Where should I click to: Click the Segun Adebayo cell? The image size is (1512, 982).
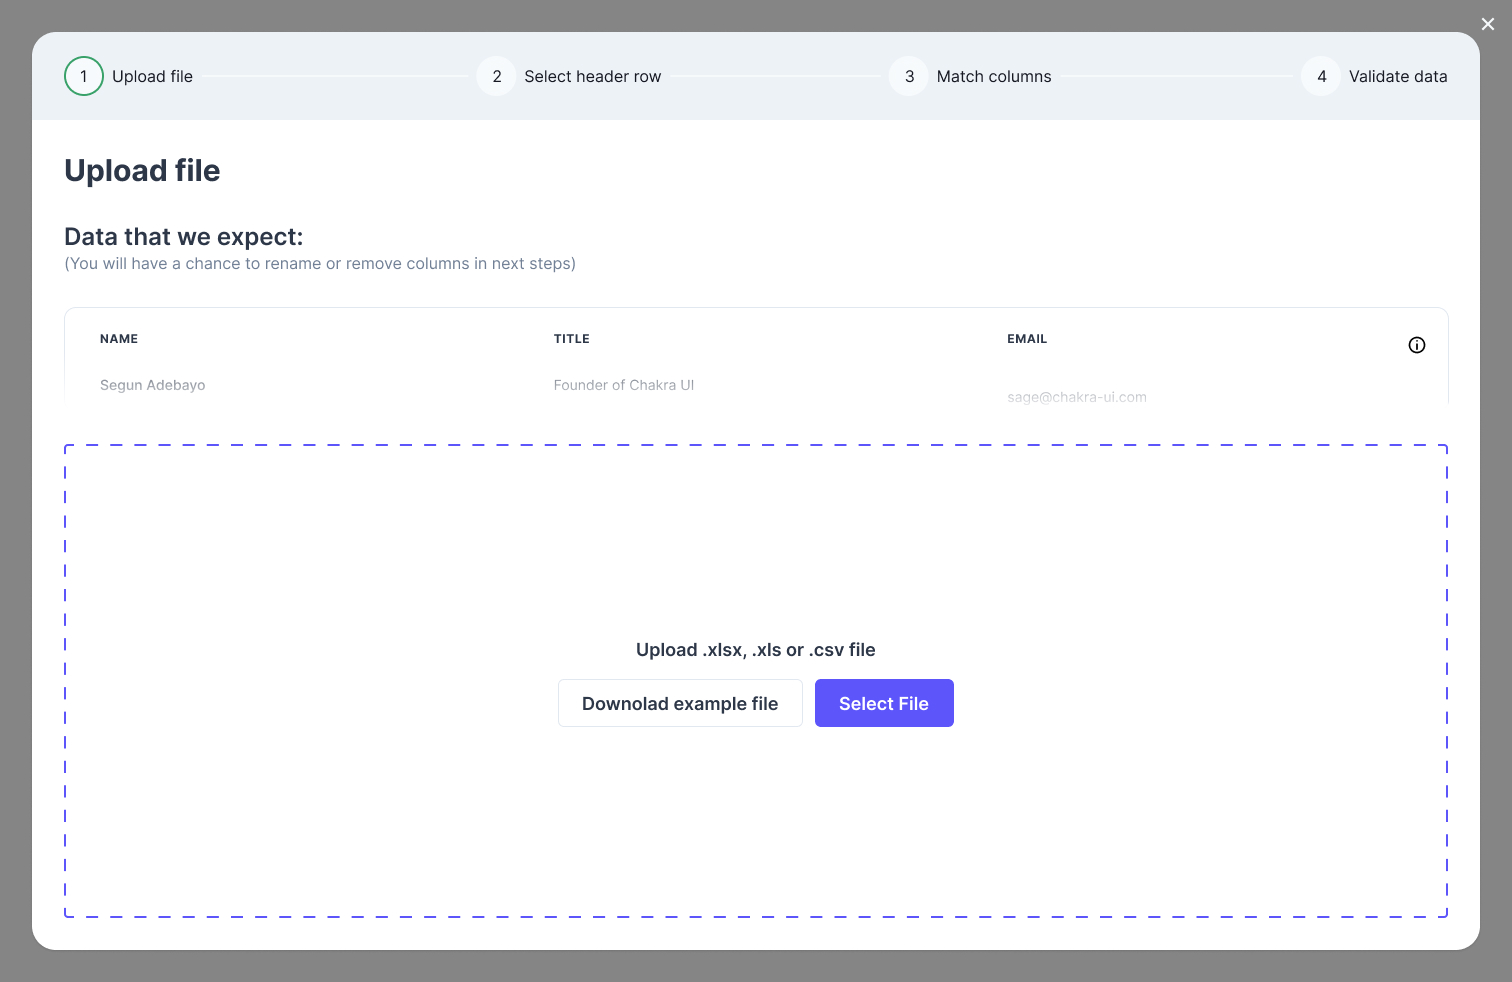[153, 385]
